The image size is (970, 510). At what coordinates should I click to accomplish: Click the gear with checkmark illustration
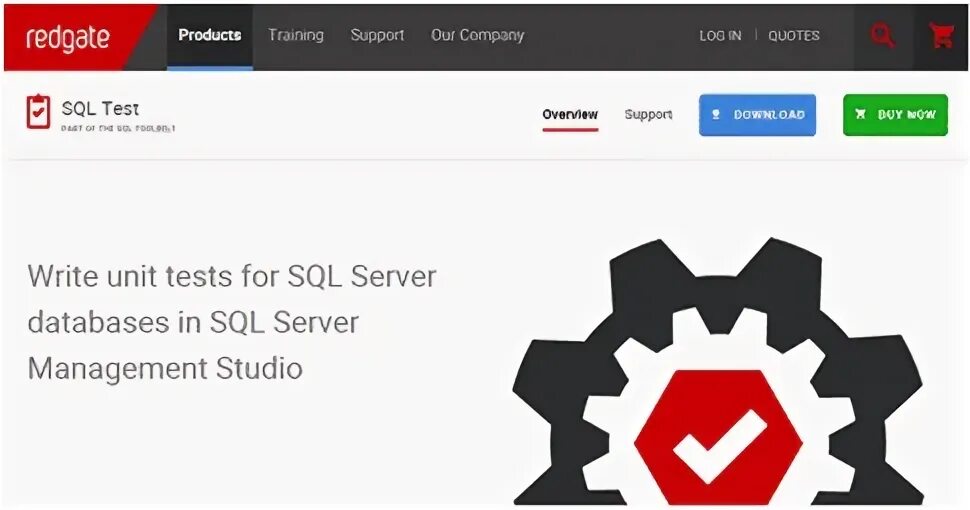pyautogui.click(x=718, y=371)
